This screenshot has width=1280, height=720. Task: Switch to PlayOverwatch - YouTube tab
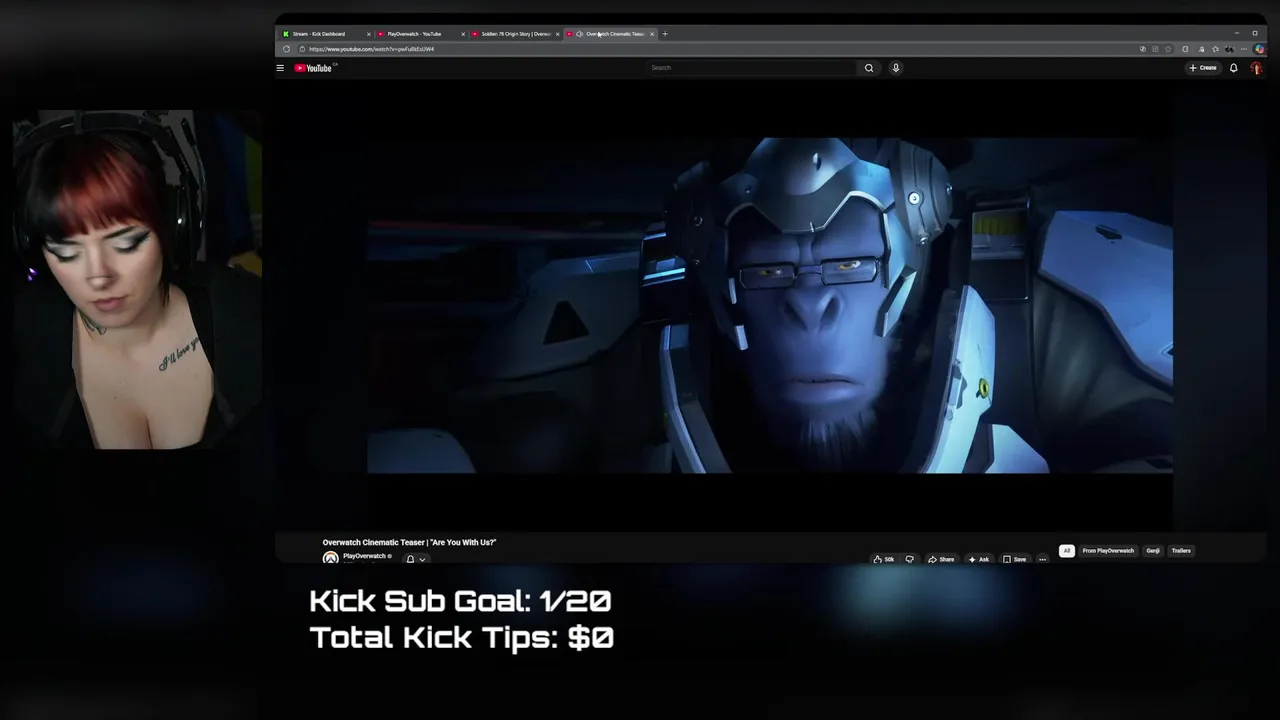[x=420, y=34]
